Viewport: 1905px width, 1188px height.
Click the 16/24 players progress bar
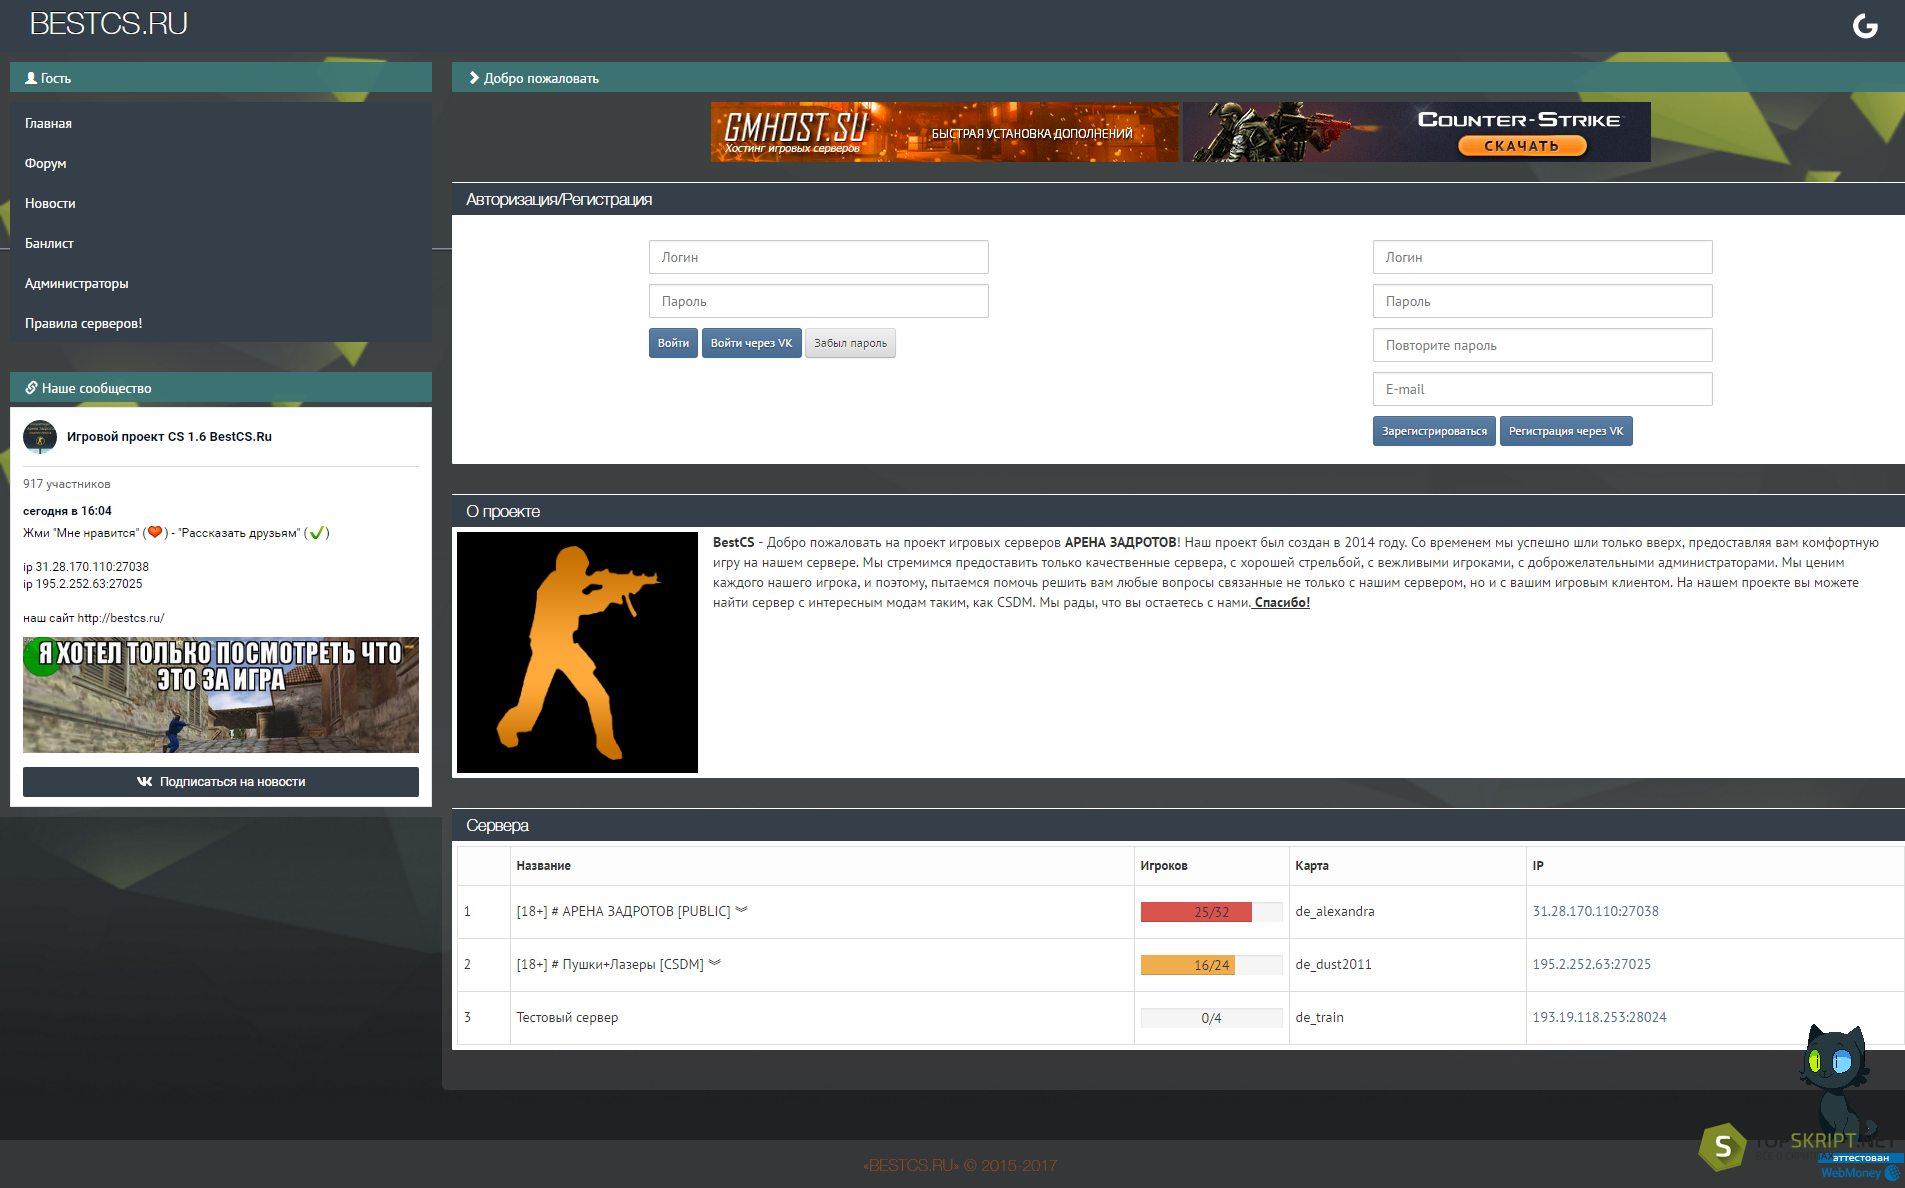coord(1211,965)
